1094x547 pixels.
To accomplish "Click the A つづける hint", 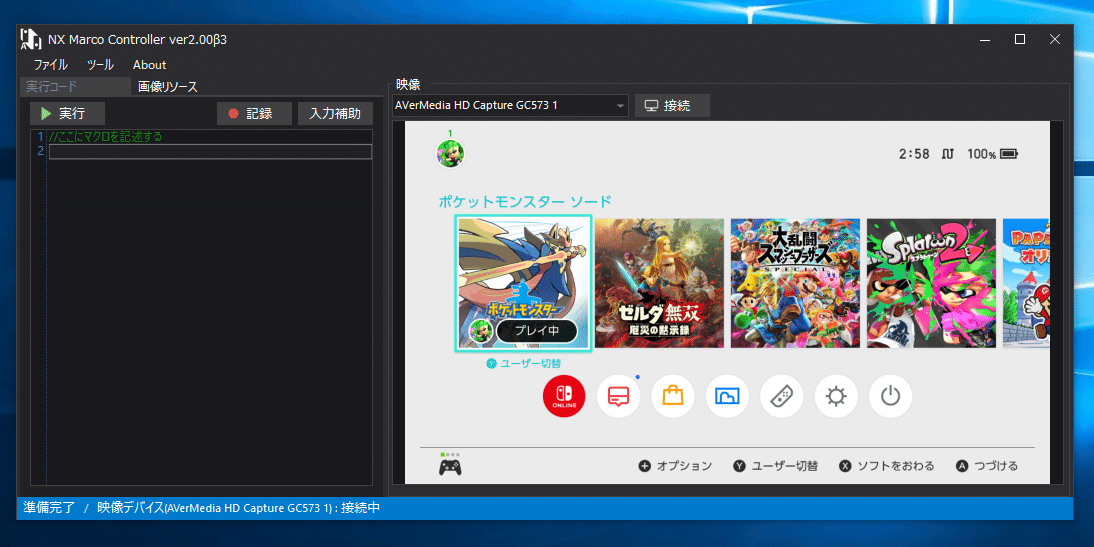I will pos(987,465).
